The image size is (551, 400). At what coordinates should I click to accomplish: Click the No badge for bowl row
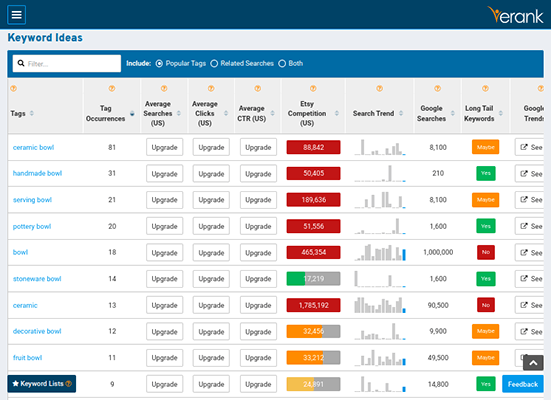[x=486, y=252]
